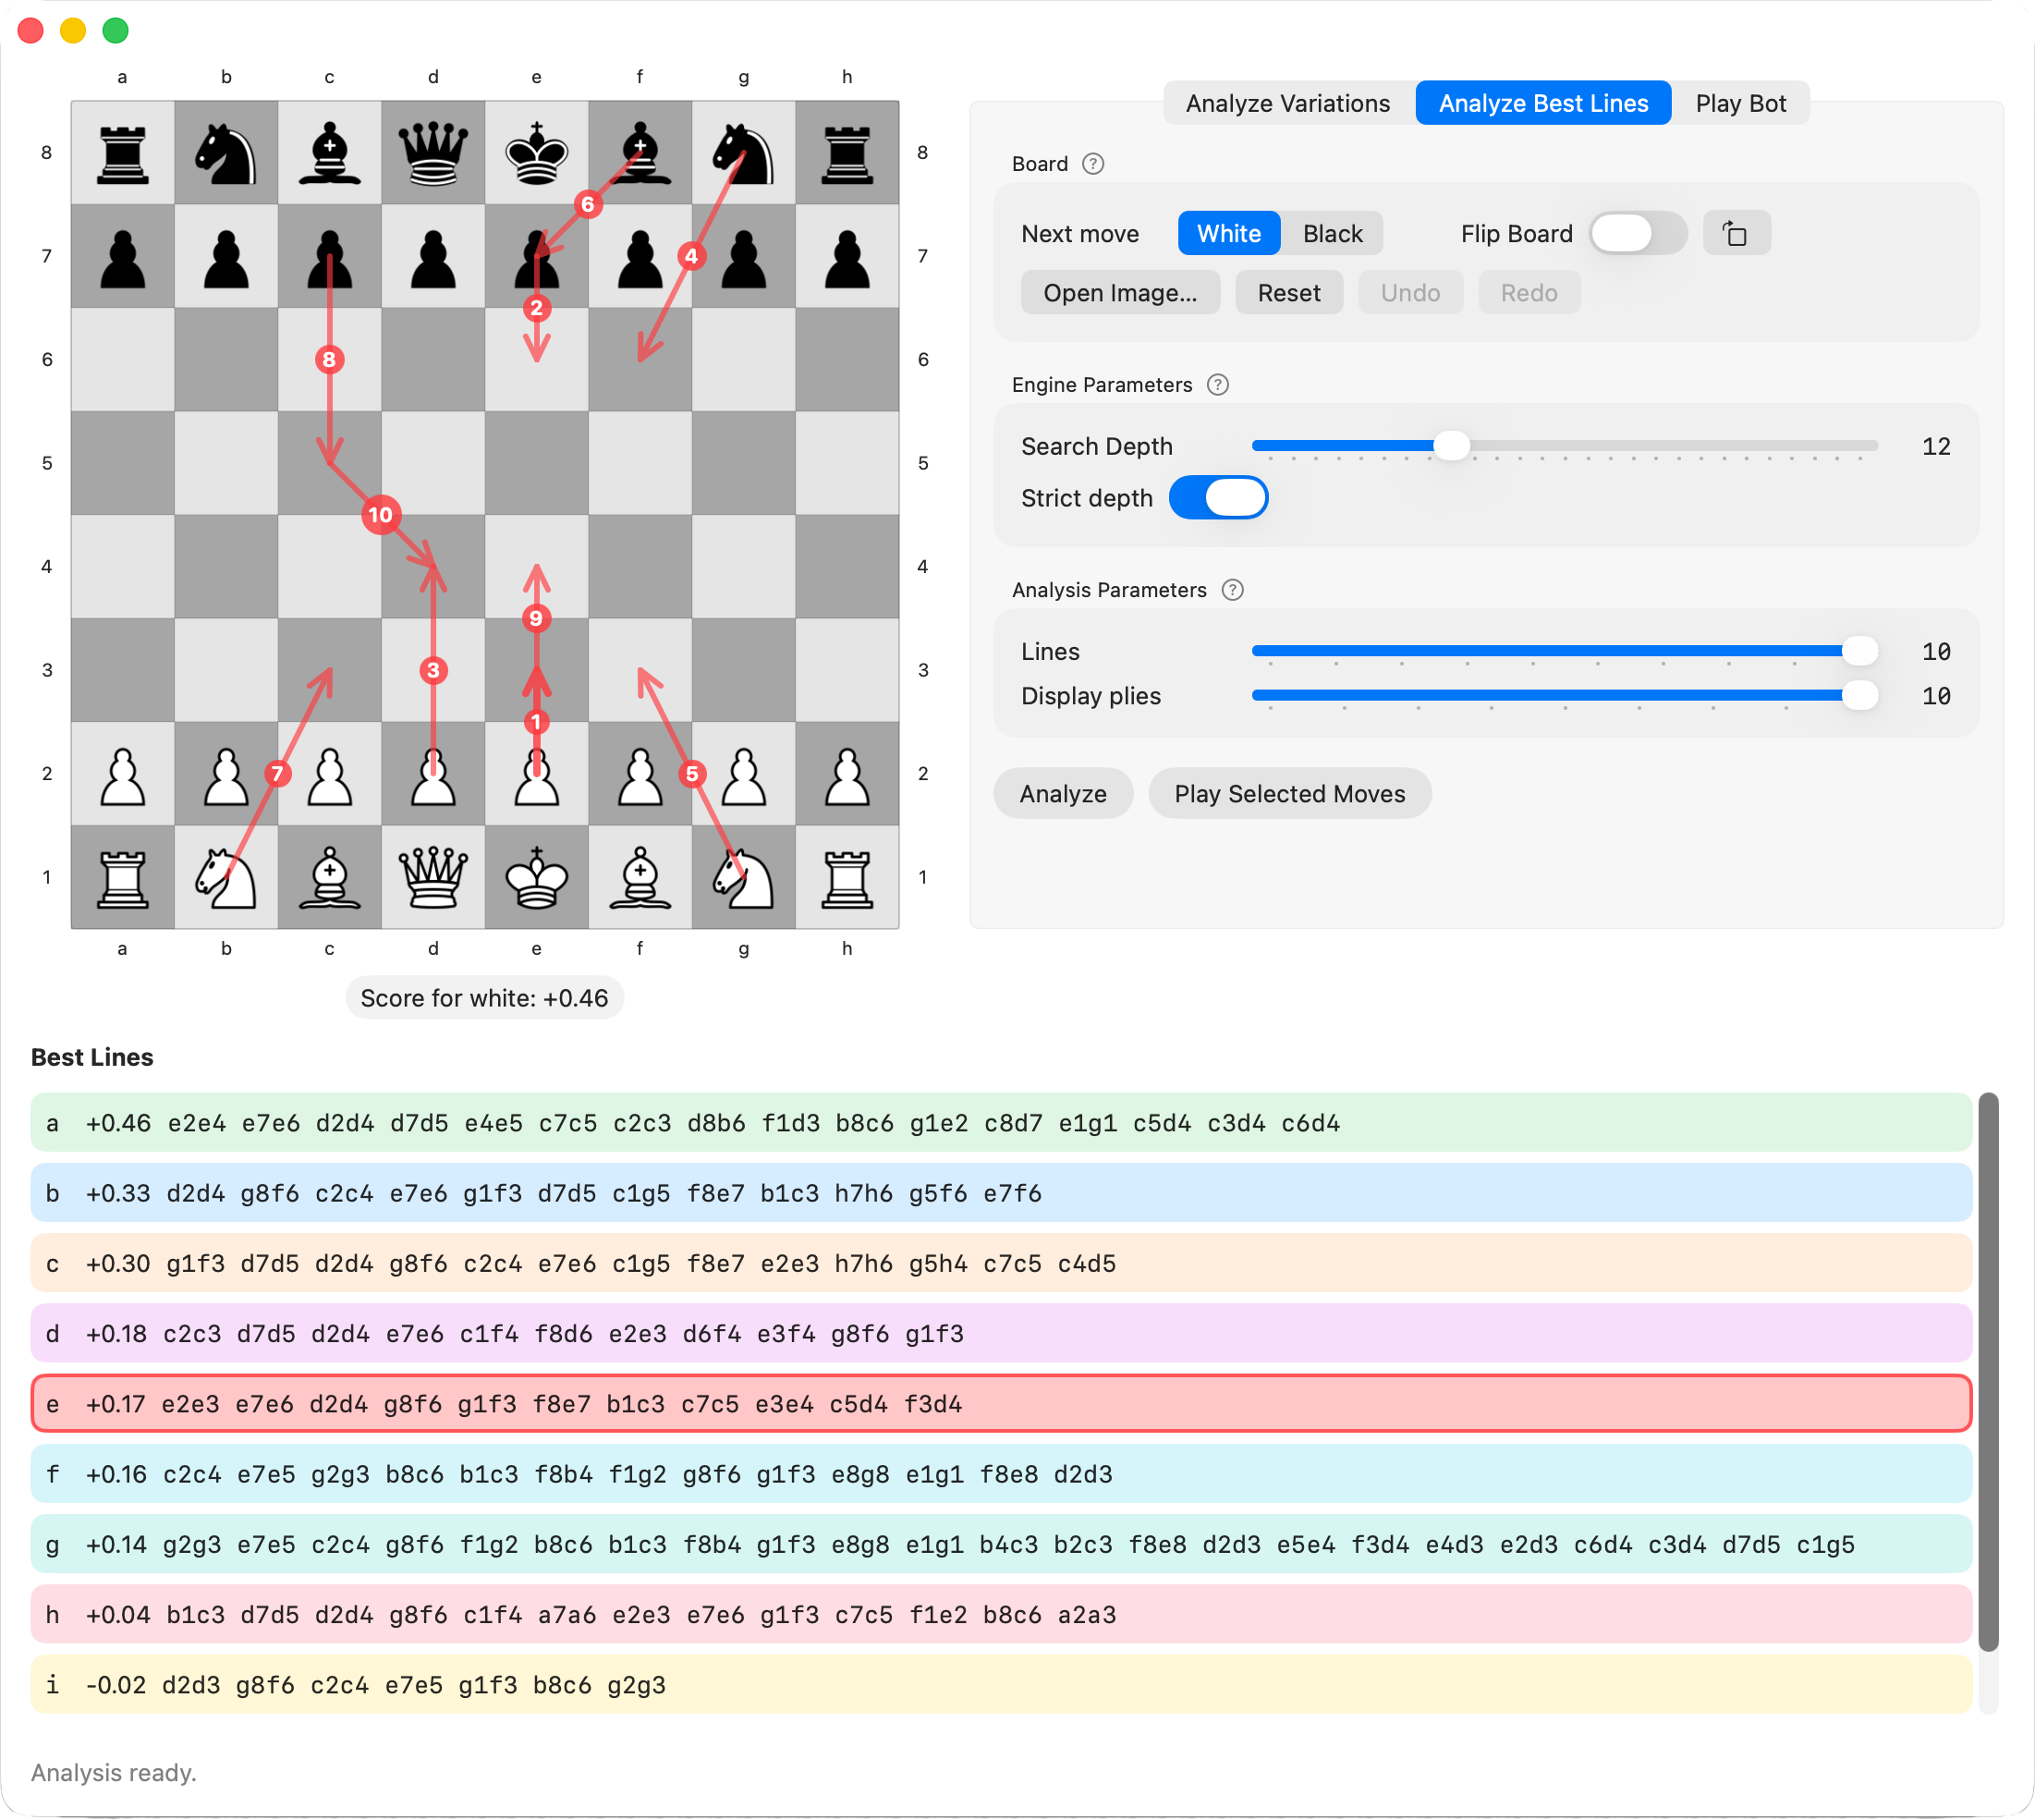Click the copy board icon button
This screenshot has height=1820, width=2035.
[x=1736, y=234]
